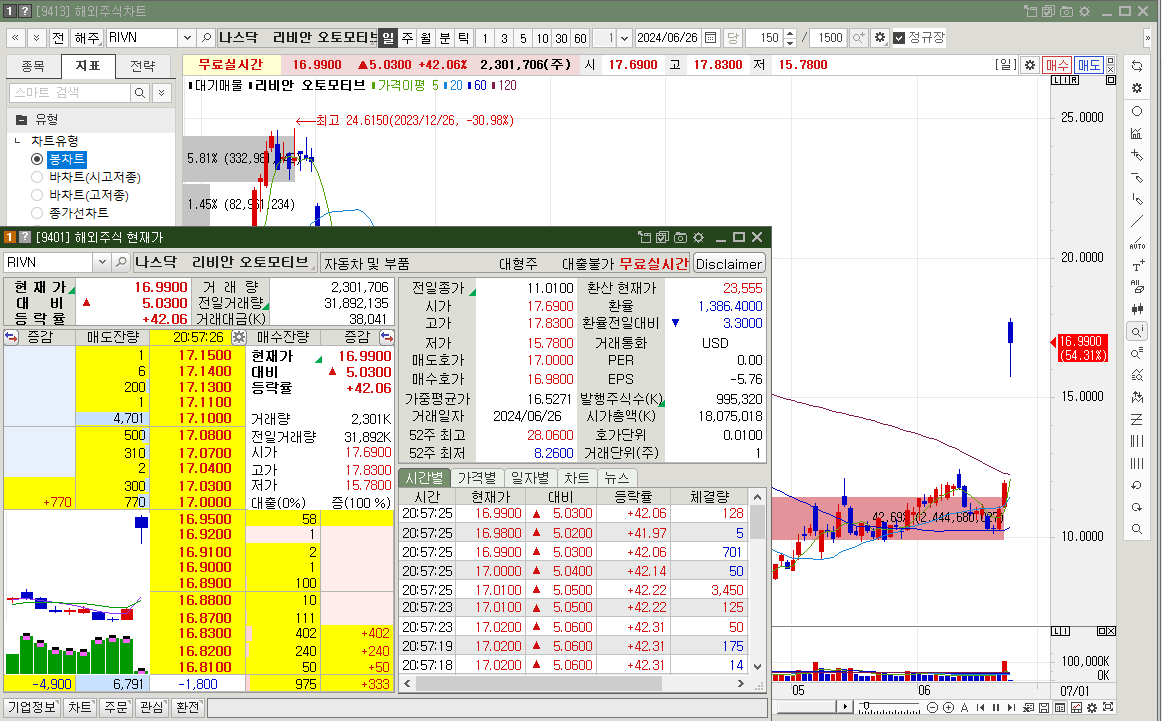This screenshot has height=721, width=1162.
Task: Click the save floppy icon under chart
Action: (x=1043, y=707)
